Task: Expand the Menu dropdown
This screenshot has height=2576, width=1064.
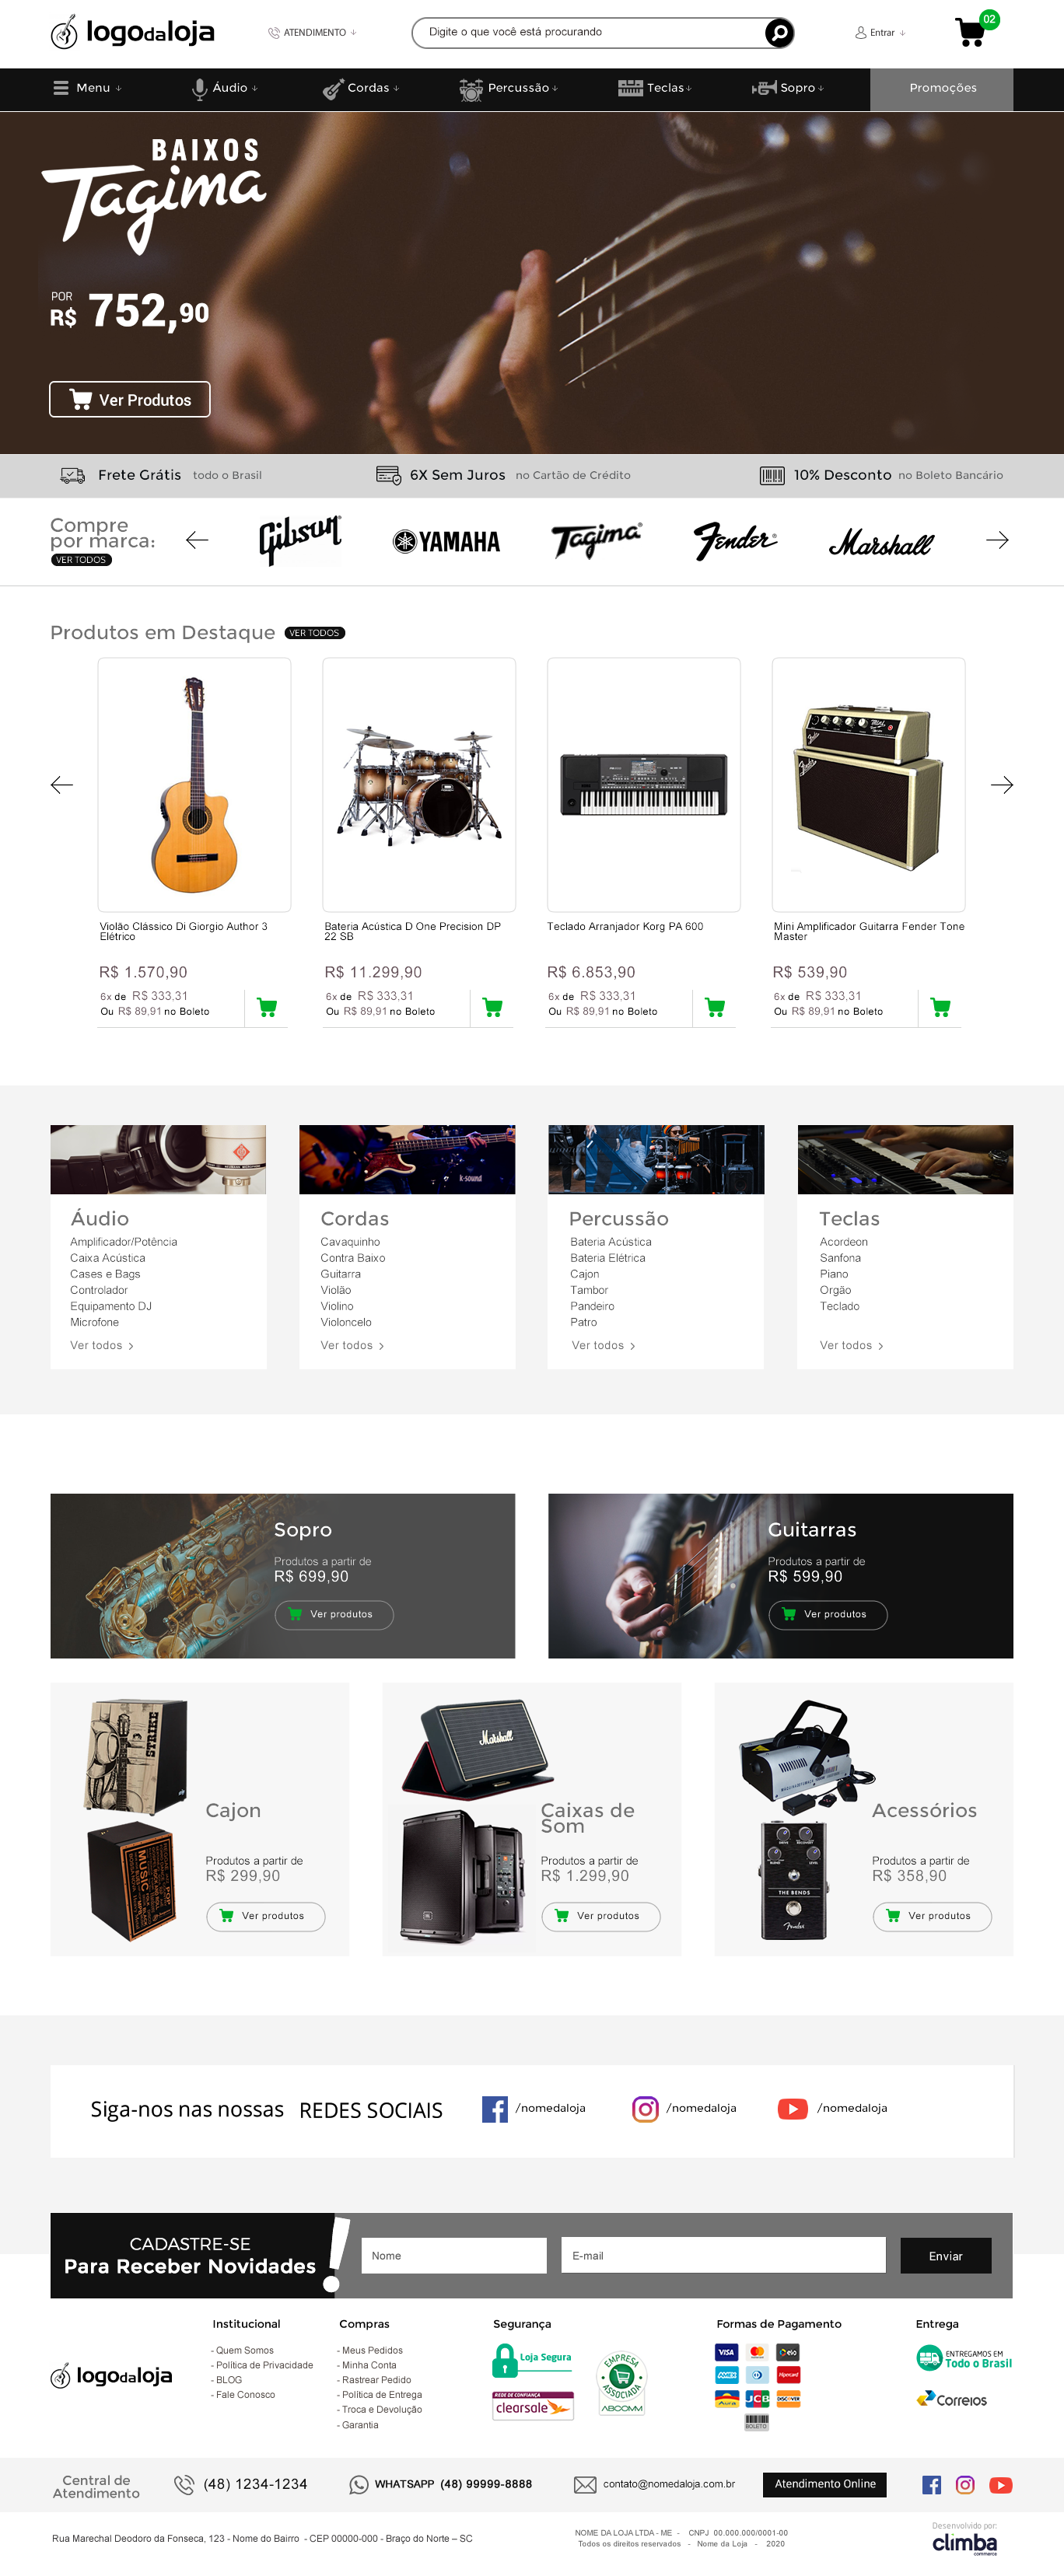Action: [x=87, y=88]
